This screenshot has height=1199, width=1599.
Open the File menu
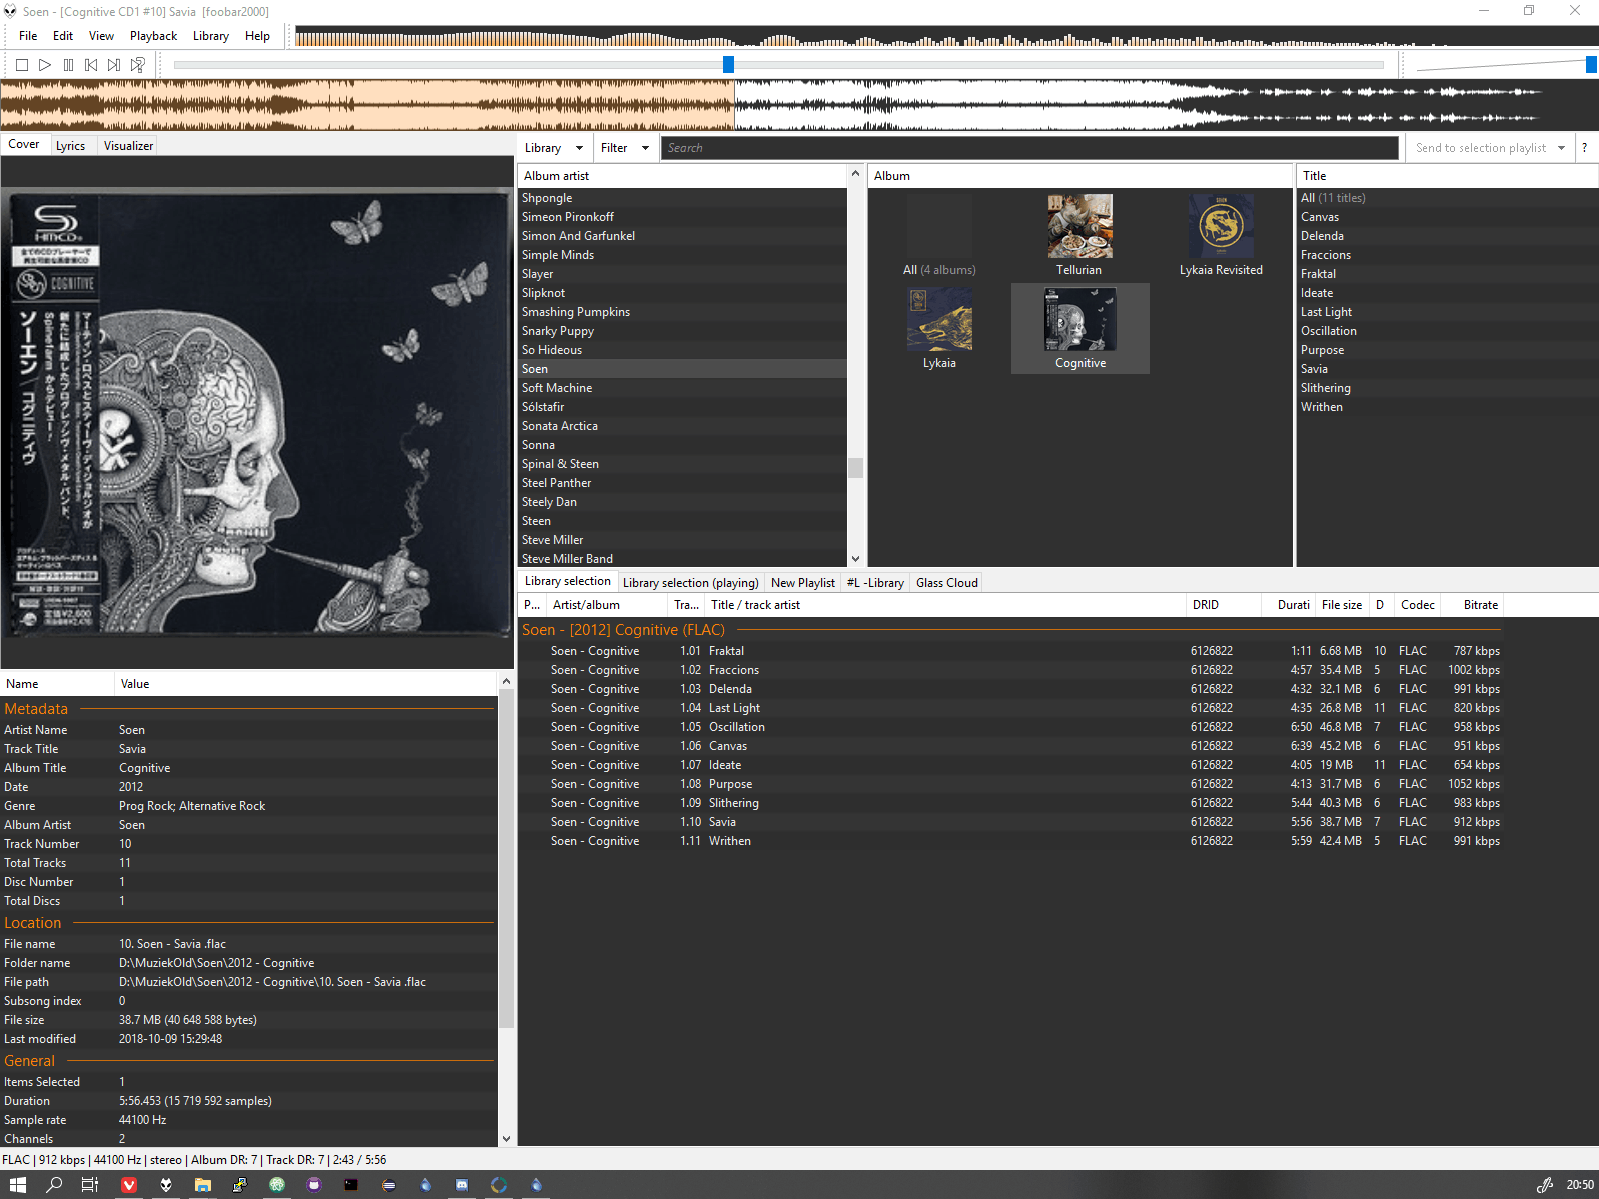[28, 36]
